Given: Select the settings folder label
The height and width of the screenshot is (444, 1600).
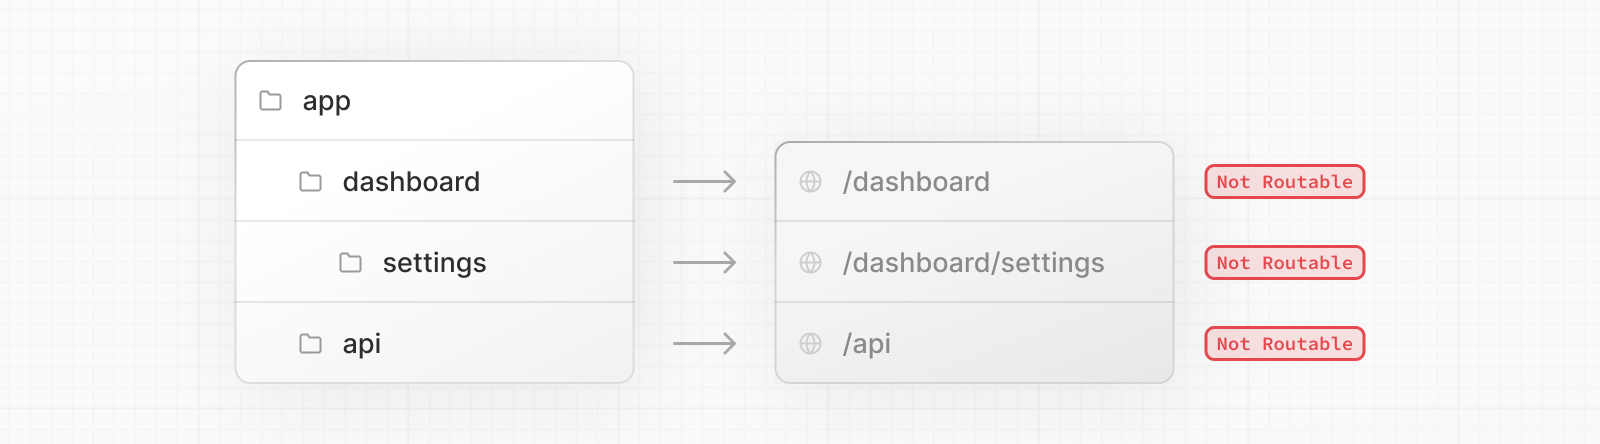Looking at the screenshot, I should (434, 263).
